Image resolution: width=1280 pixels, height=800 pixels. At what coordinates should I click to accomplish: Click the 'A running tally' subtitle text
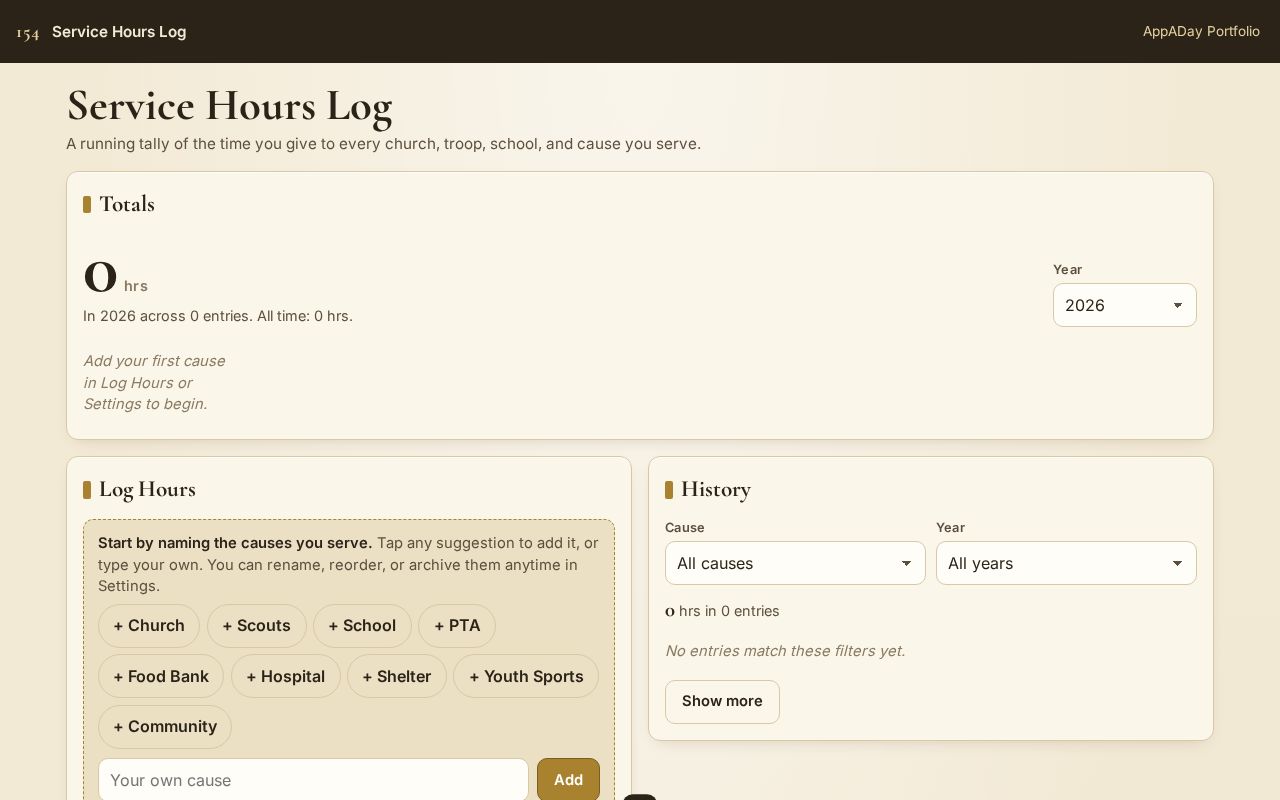point(383,144)
